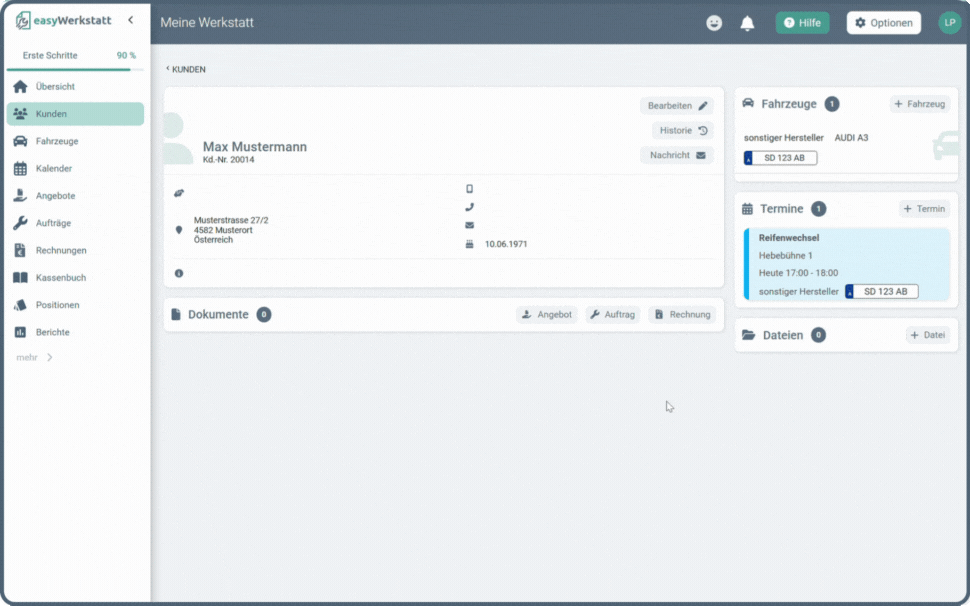Viewport: 970px width, 606px height.
Task: Expand the 'mehr' sidebar section
Action: pyautogui.click(x=34, y=358)
